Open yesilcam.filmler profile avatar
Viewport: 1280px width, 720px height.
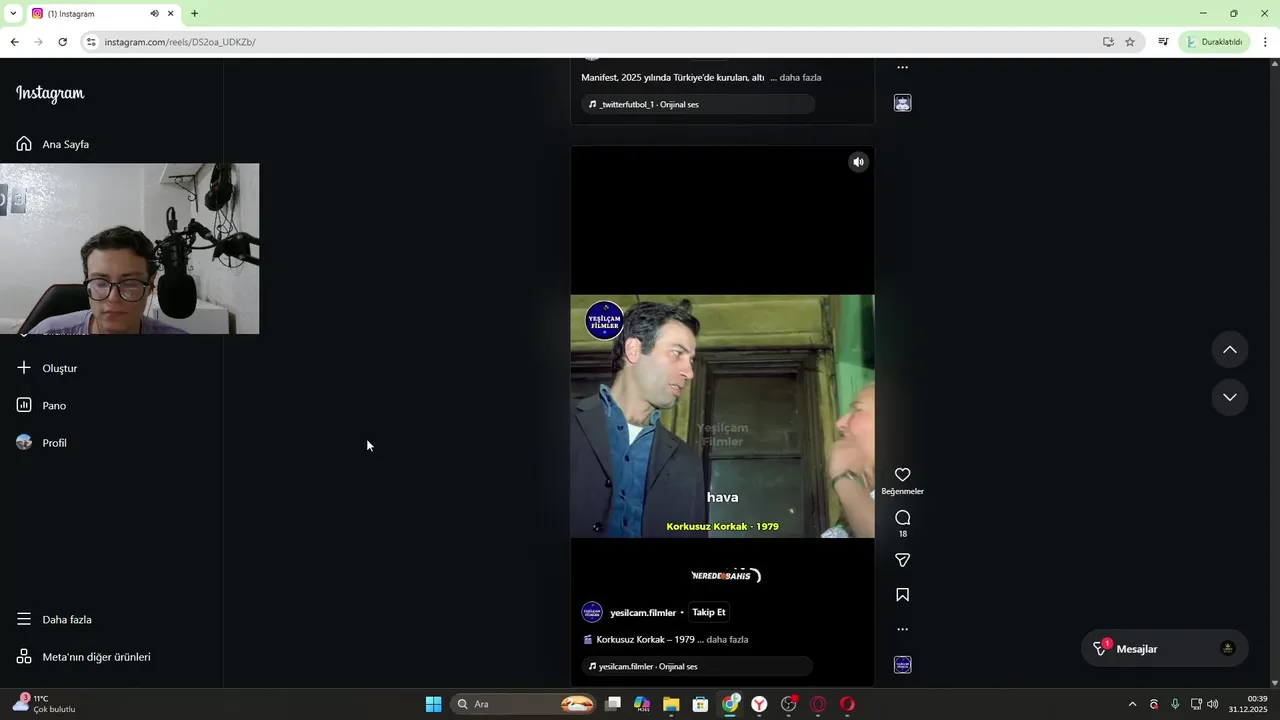(x=592, y=612)
